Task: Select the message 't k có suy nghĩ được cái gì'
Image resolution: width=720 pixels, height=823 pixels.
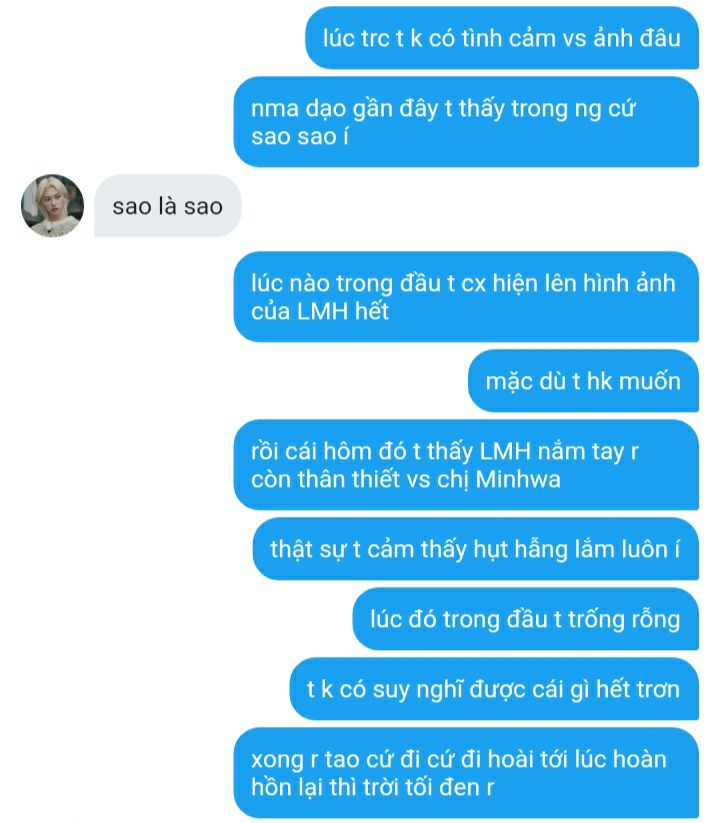Action: [x=494, y=689]
